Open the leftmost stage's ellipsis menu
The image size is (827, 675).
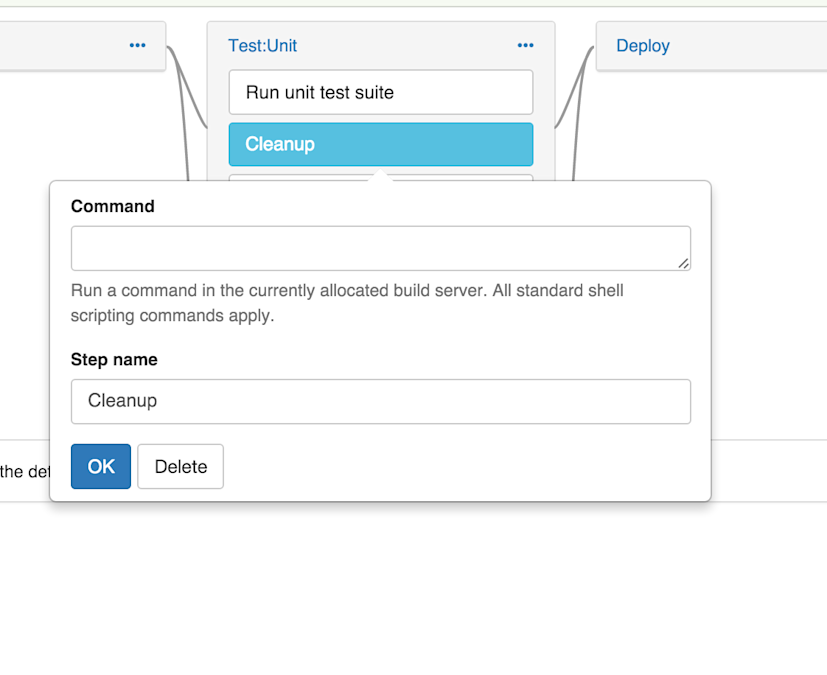pyautogui.click(x=137, y=45)
